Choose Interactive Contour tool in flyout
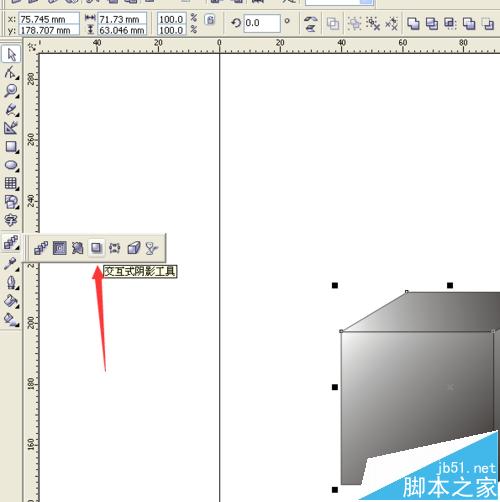Screen dimensions: 500x502 [x=60, y=248]
